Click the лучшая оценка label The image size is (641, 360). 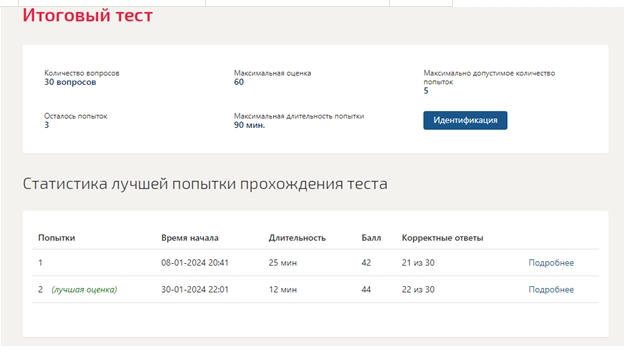(84, 290)
